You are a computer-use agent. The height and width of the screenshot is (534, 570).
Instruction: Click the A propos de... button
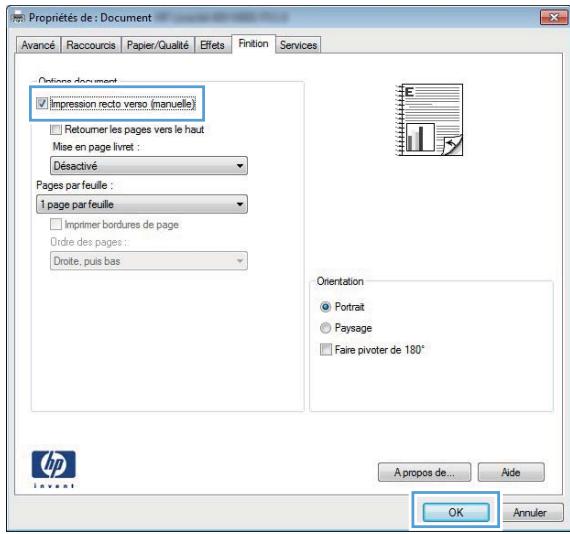424,472
